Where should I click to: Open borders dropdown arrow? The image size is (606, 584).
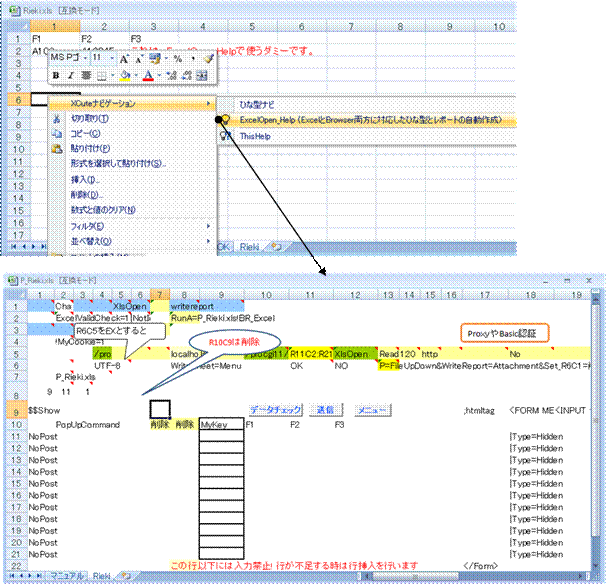pos(112,75)
